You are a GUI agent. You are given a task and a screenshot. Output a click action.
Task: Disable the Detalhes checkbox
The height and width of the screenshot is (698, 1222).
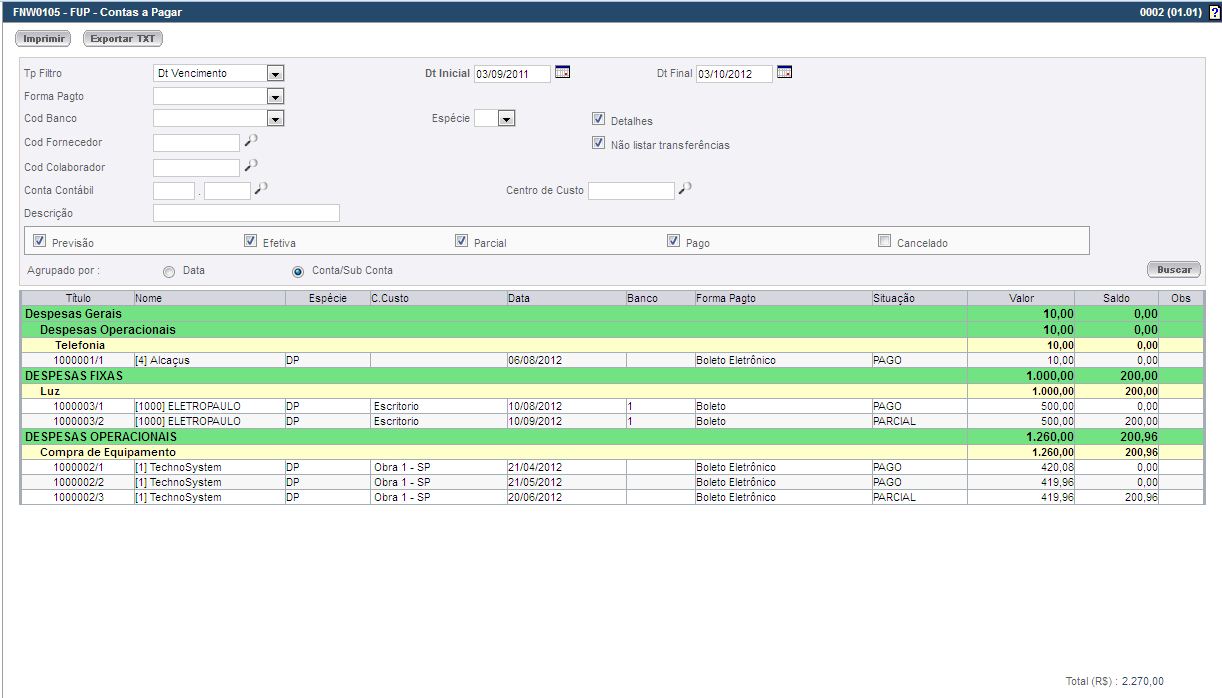point(598,117)
